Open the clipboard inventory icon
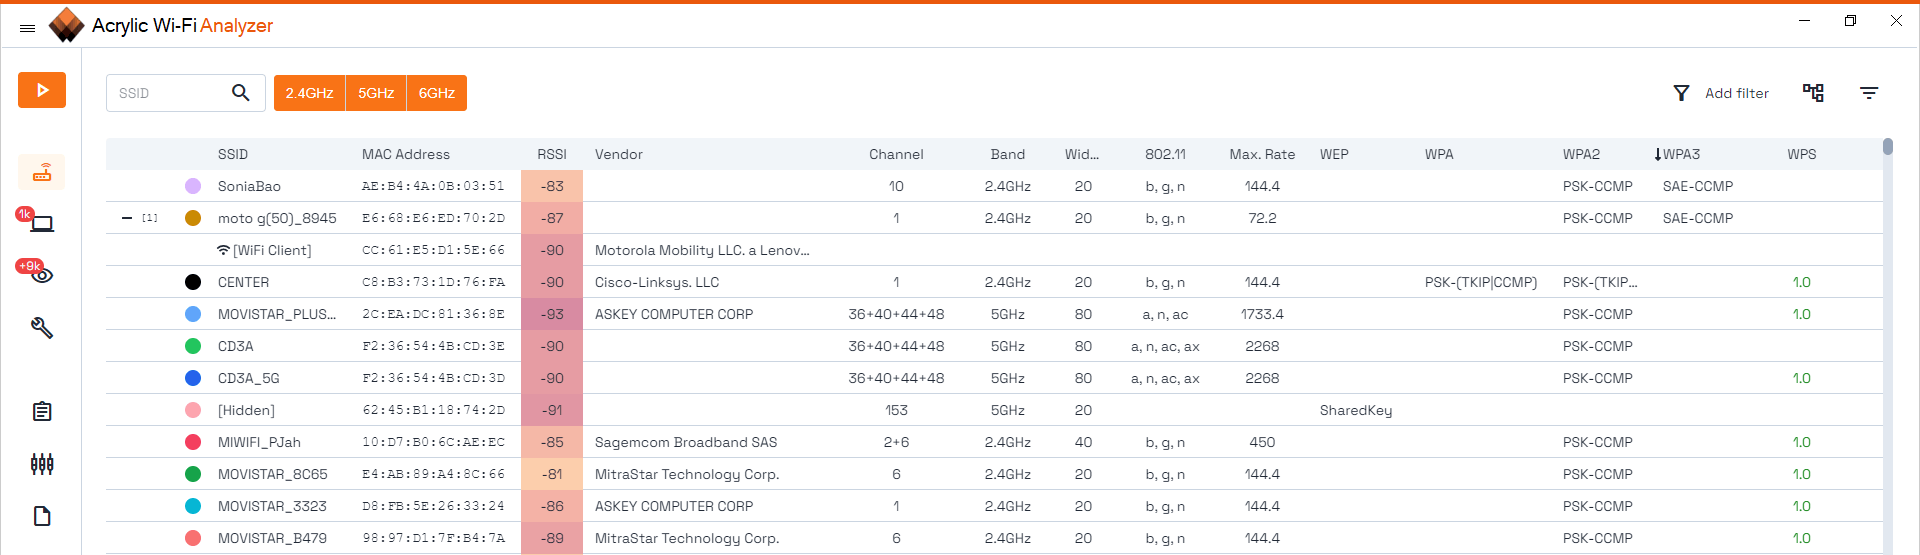Image resolution: width=1920 pixels, height=555 pixels. click(x=42, y=411)
